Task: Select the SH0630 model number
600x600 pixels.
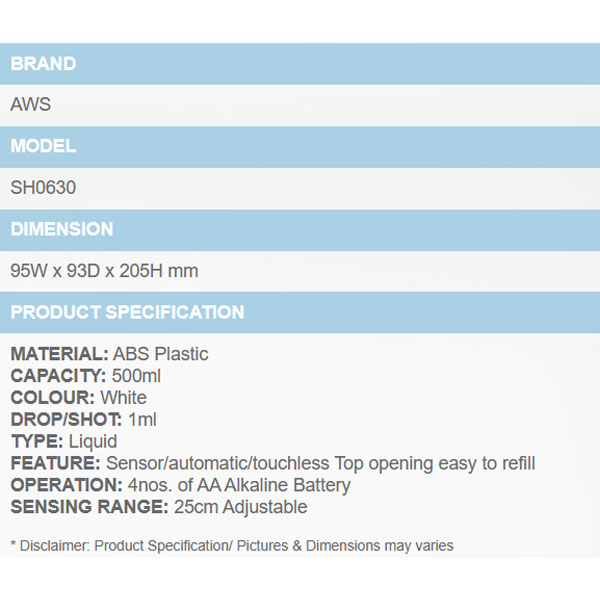Action: [x=43, y=187]
